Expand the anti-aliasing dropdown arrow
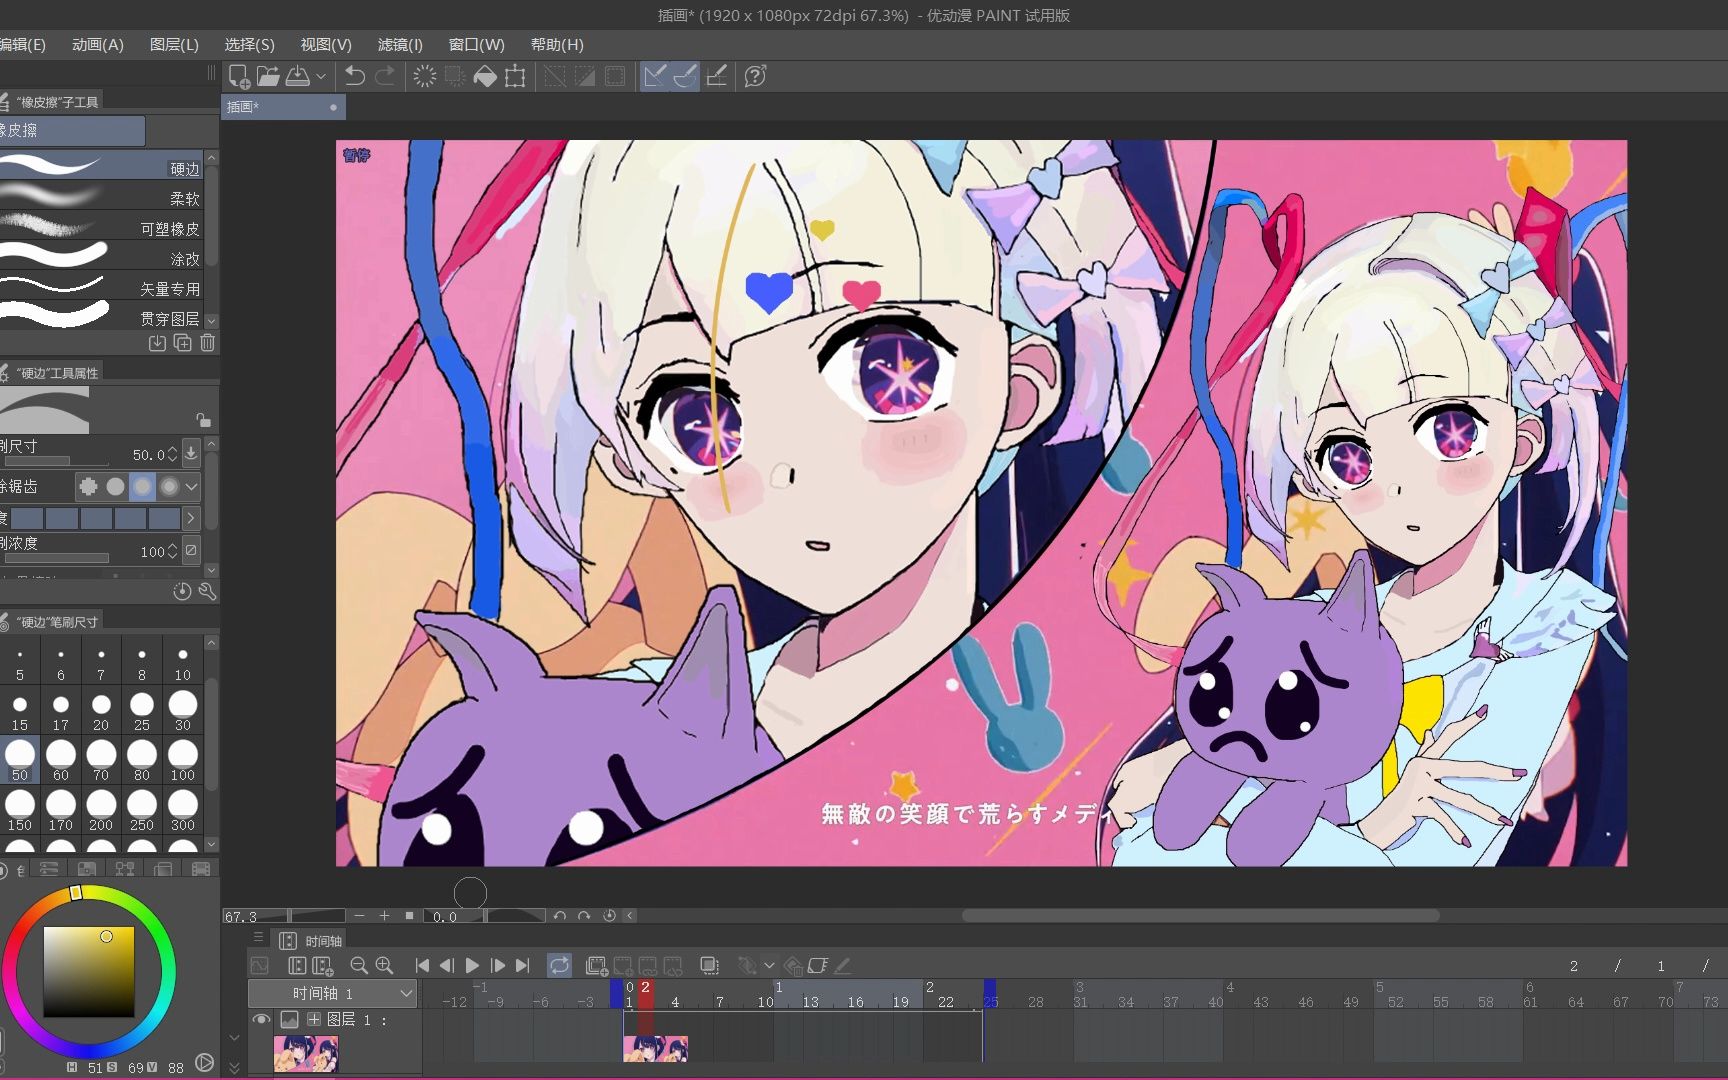1728x1080 pixels. click(191, 487)
